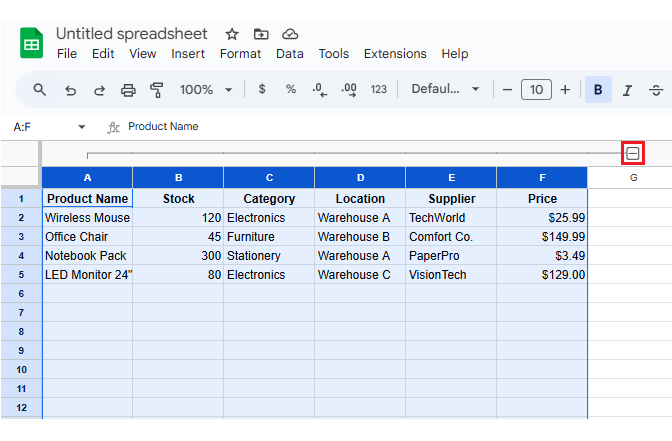
Task: Format selection as currency
Action: 262,90
